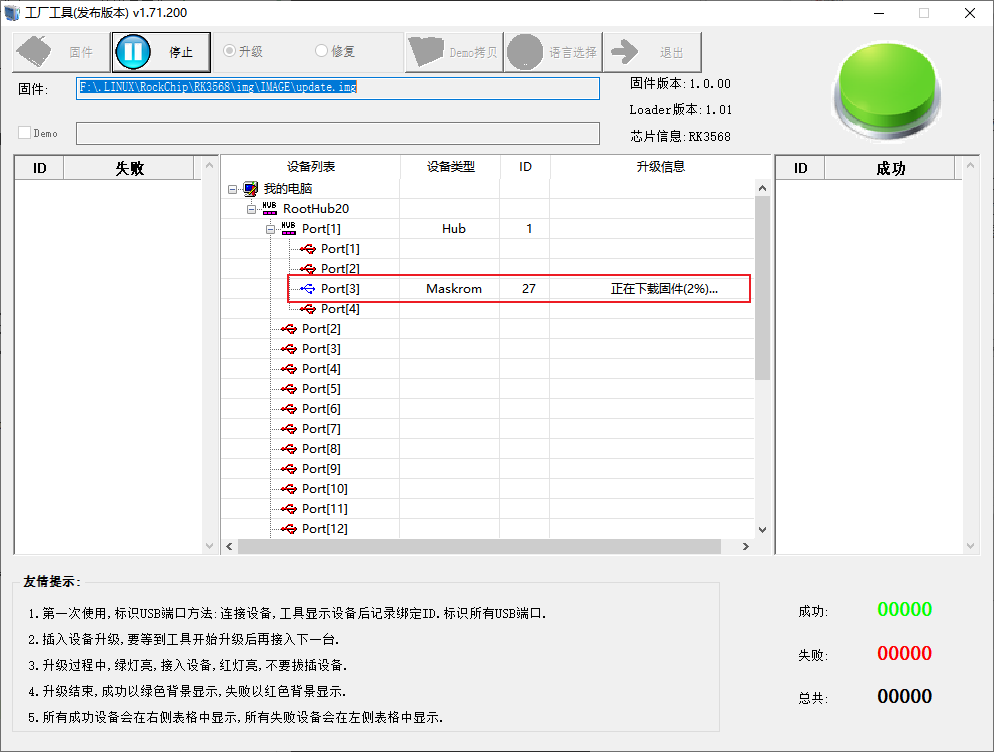Select the 修复 radio button
Image resolution: width=994 pixels, height=752 pixels.
322,51
